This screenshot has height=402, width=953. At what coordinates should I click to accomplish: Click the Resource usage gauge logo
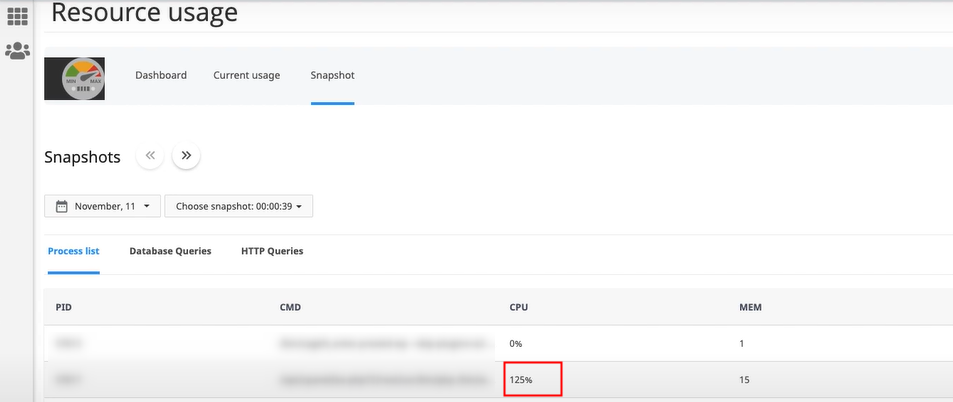[75, 78]
